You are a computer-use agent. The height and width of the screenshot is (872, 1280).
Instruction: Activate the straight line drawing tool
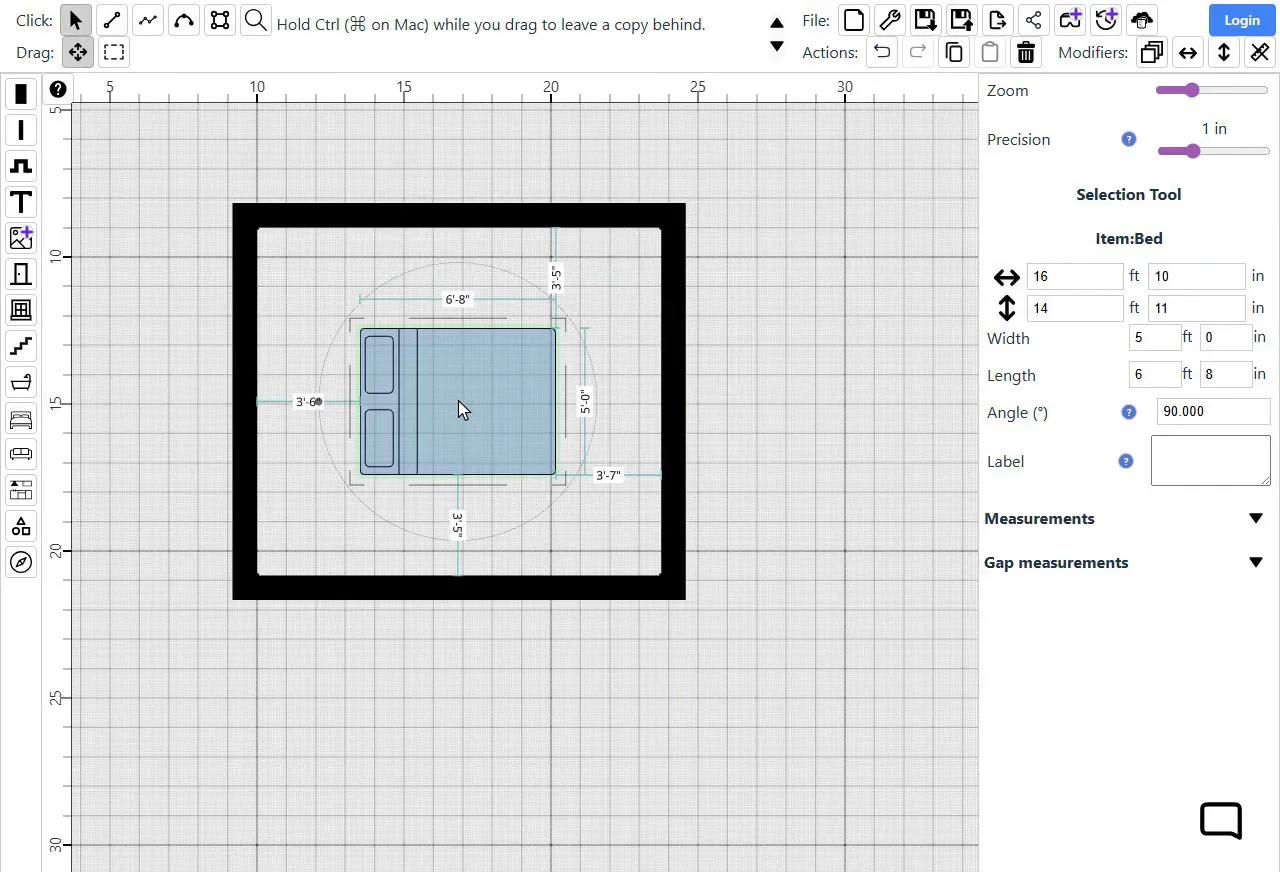112,20
